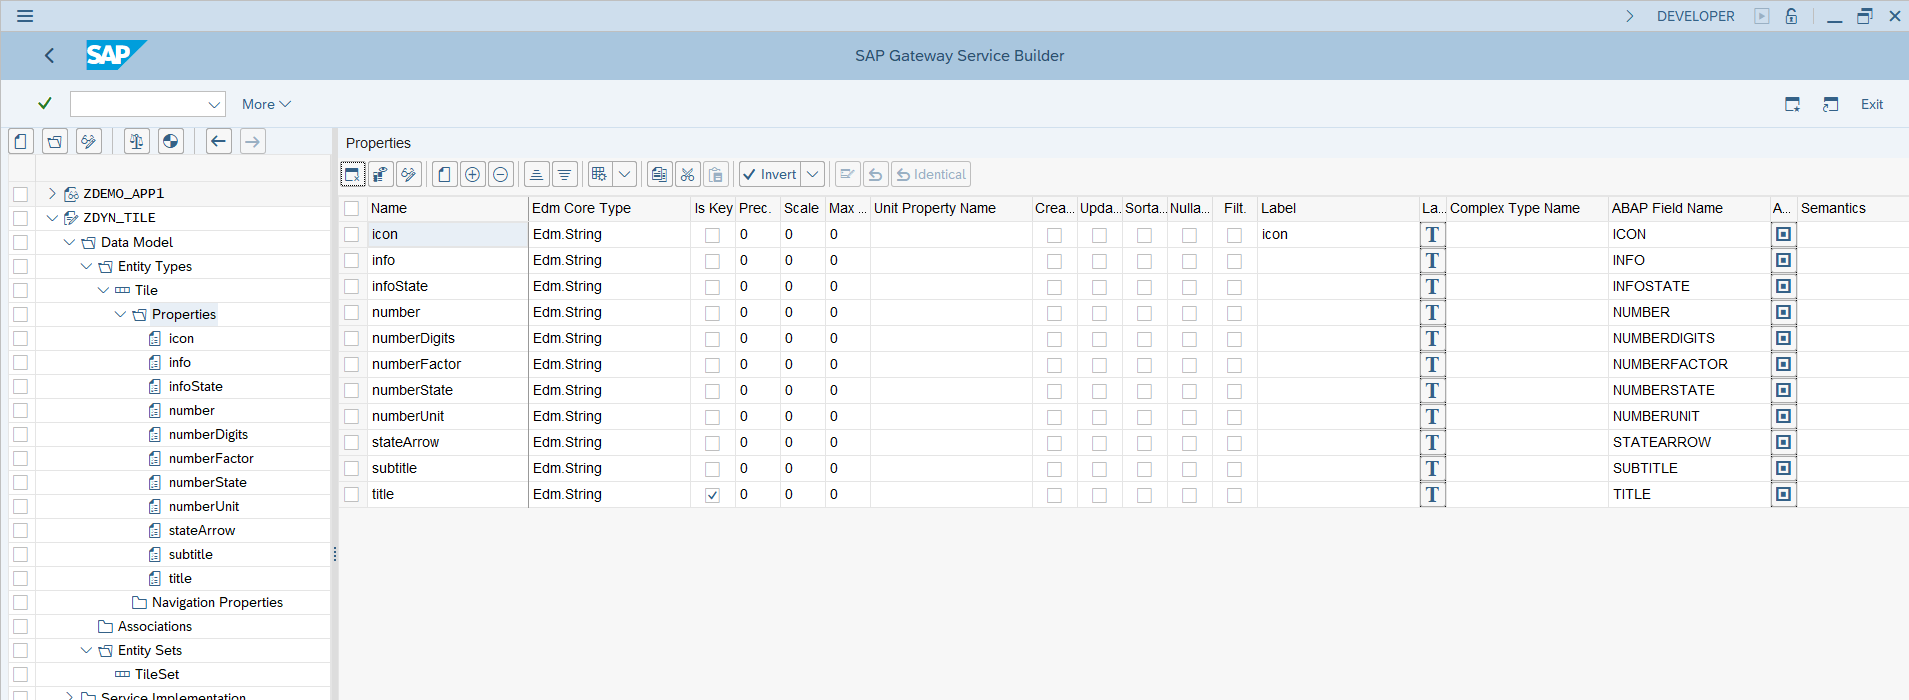
Task: Open the Invert dropdown arrow
Action: coord(813,174)
